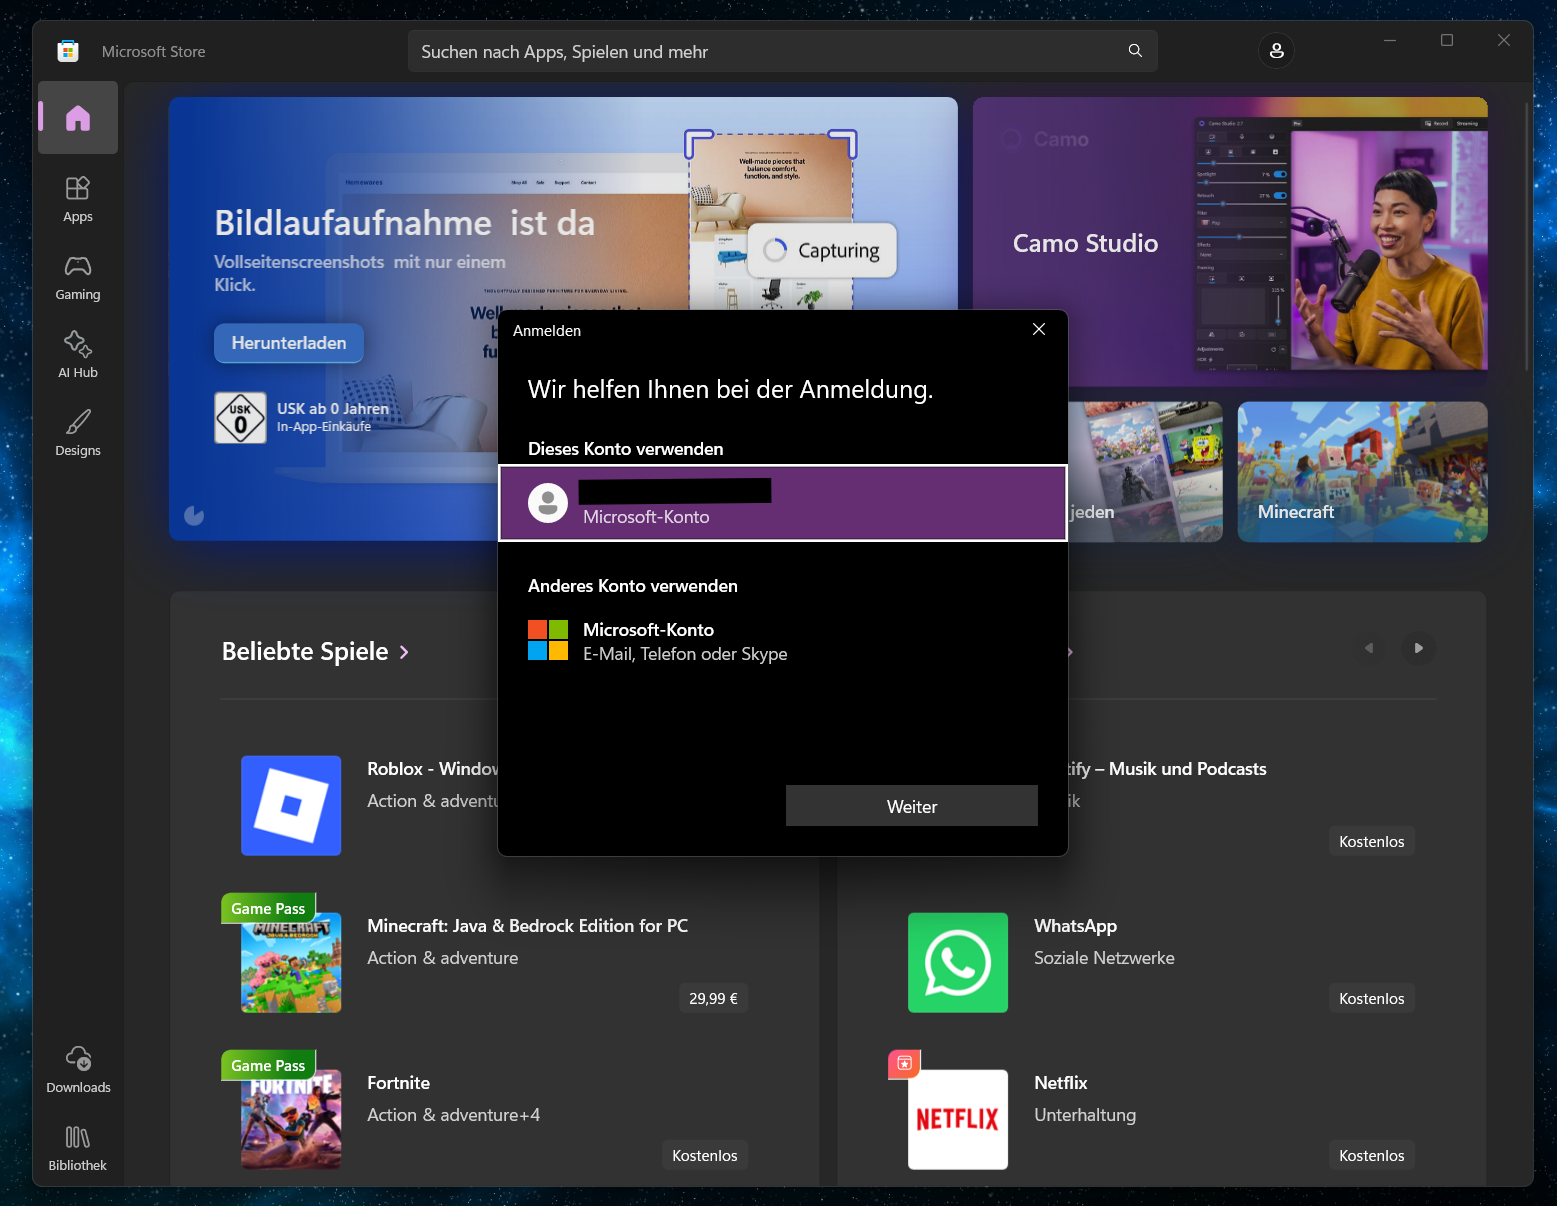The width and height of the screenshot is (1557, 1206).
Task: Click the search magnifier icon
Action: 1135,51
